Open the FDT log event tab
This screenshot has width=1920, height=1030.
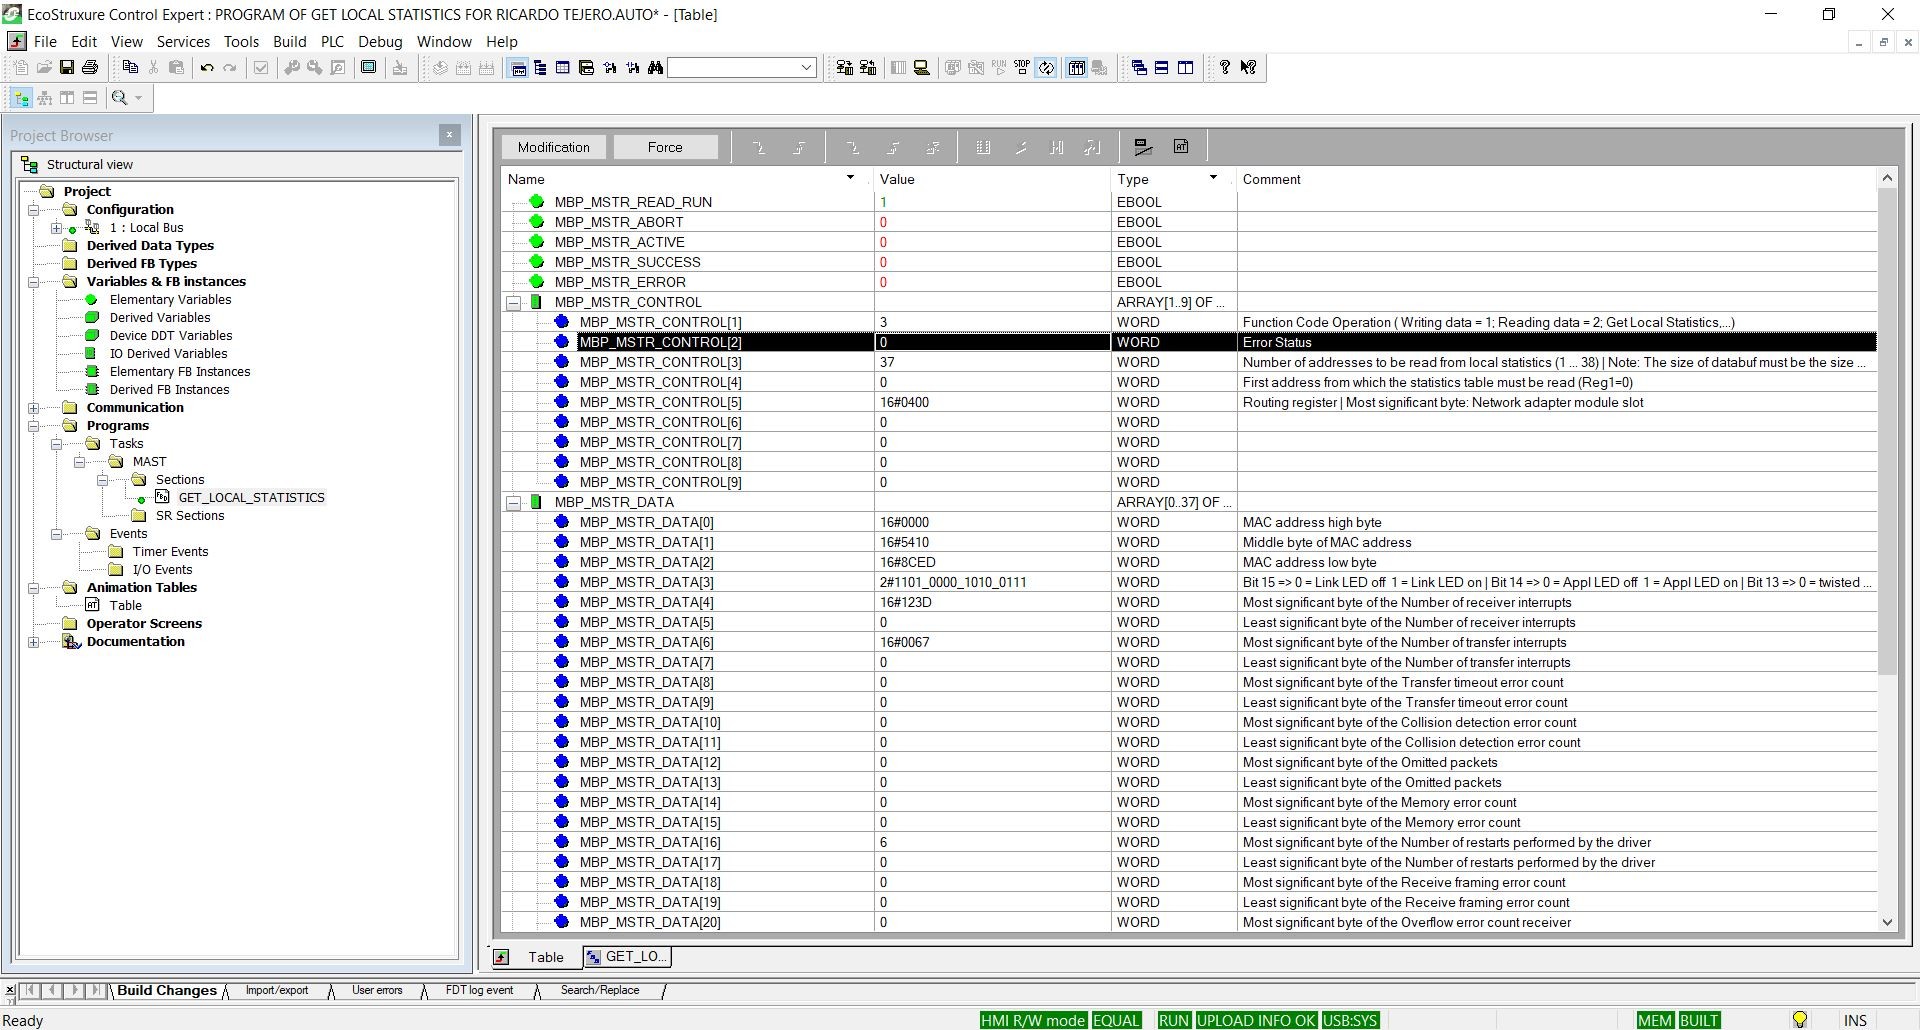479,990
